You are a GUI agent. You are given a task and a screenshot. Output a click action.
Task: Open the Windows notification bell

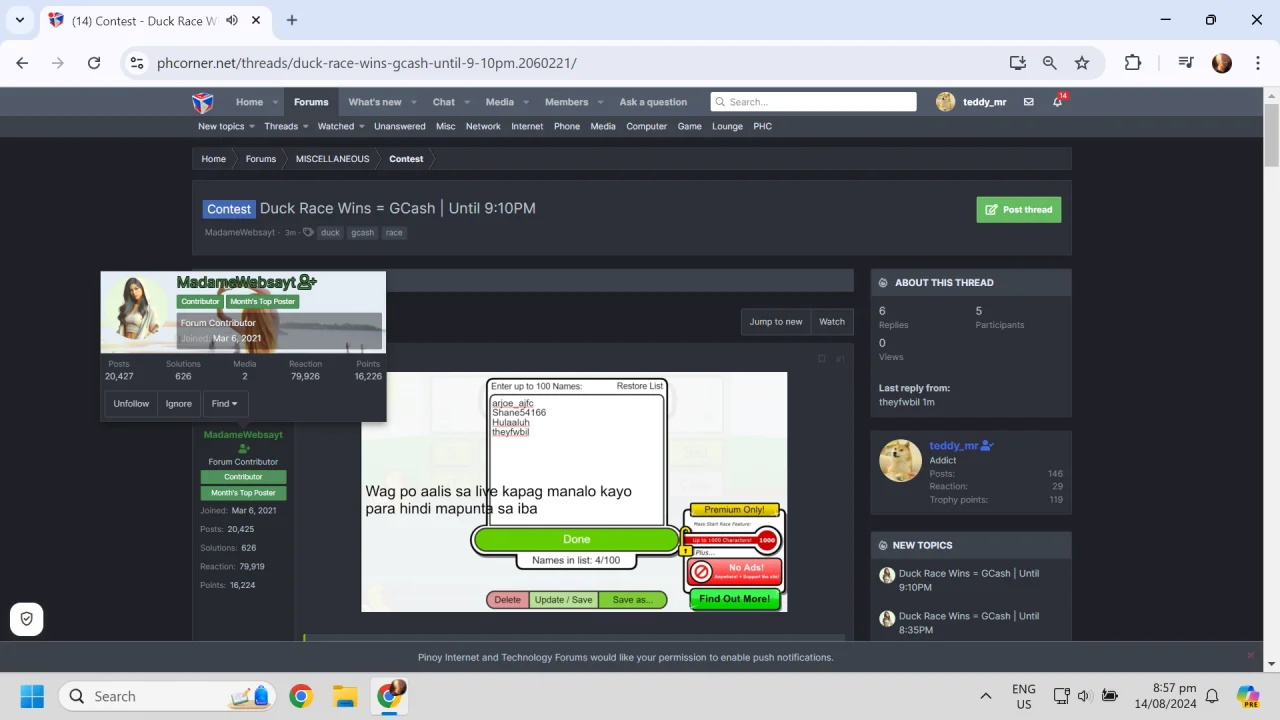pyautogui.click(x=1212, y=696)
